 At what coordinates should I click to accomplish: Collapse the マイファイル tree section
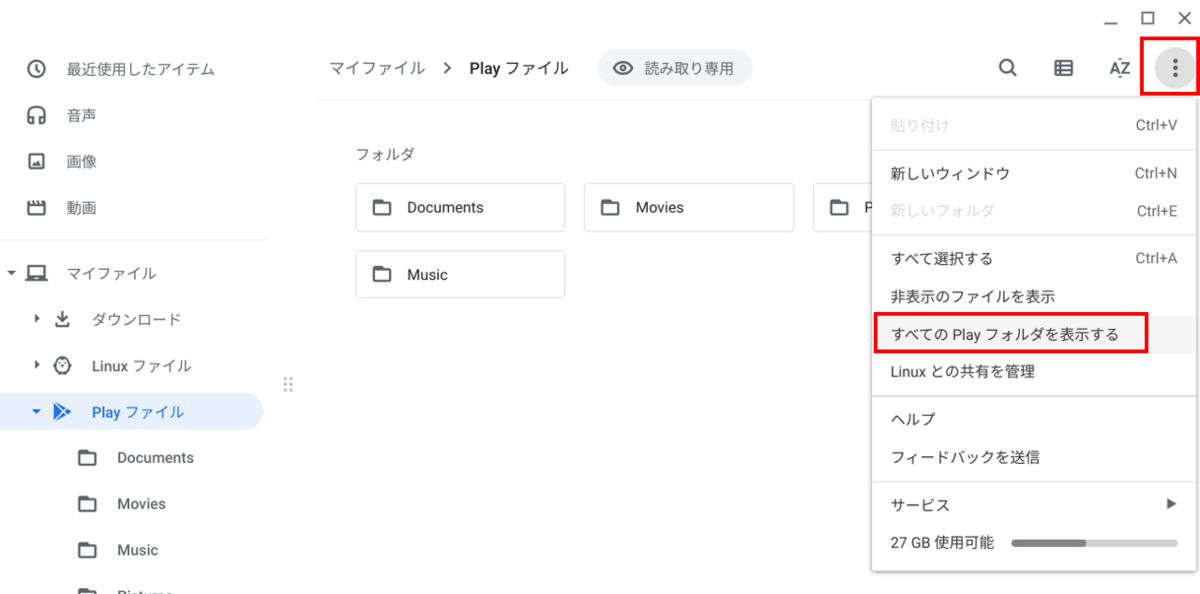pos(11,273)
